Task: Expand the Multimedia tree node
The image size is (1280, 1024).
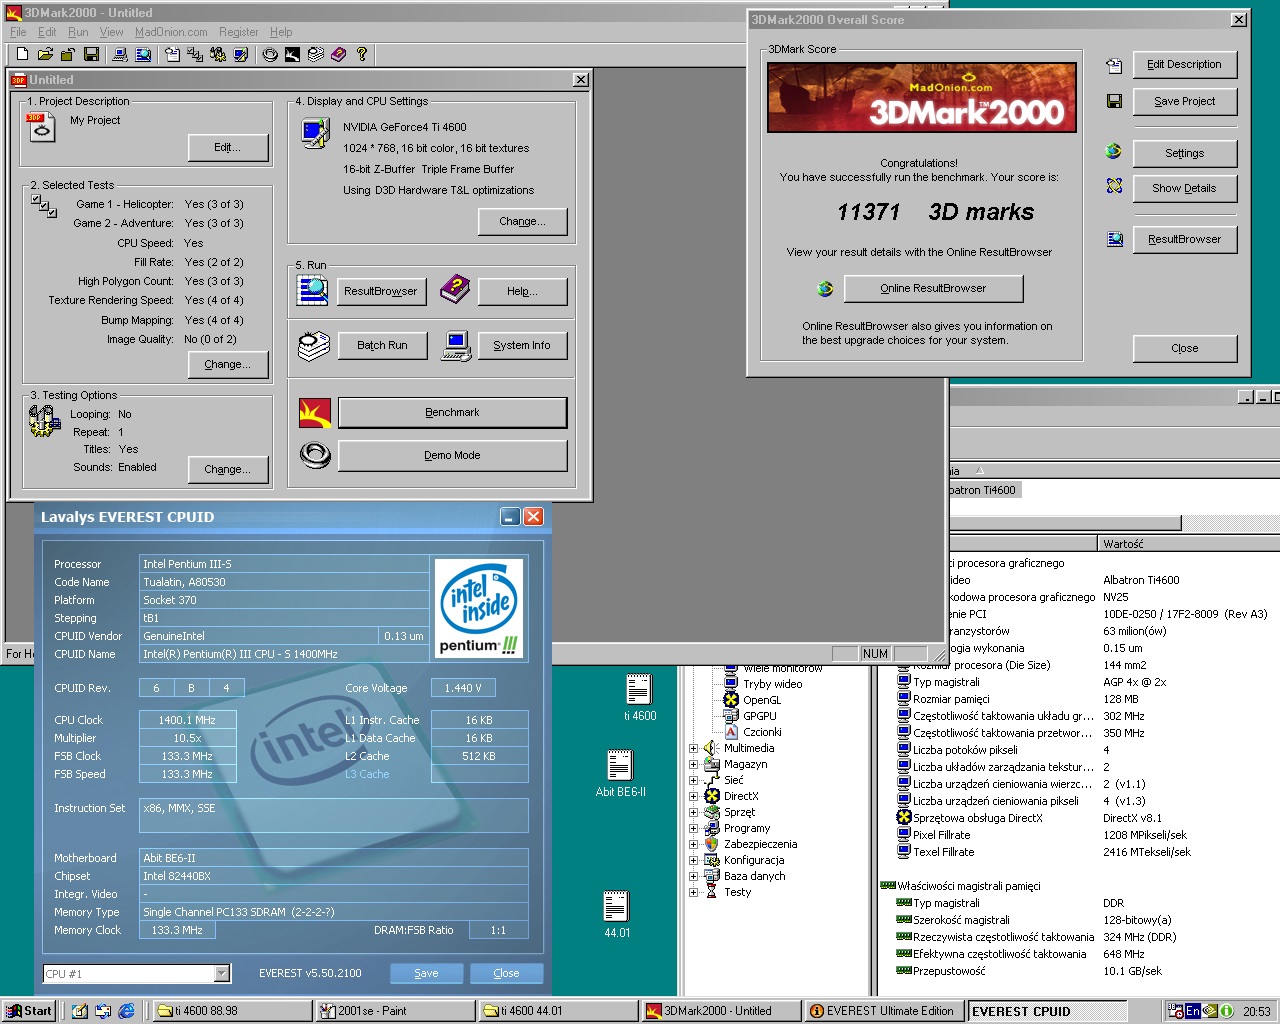Action: tap(693, 748)
